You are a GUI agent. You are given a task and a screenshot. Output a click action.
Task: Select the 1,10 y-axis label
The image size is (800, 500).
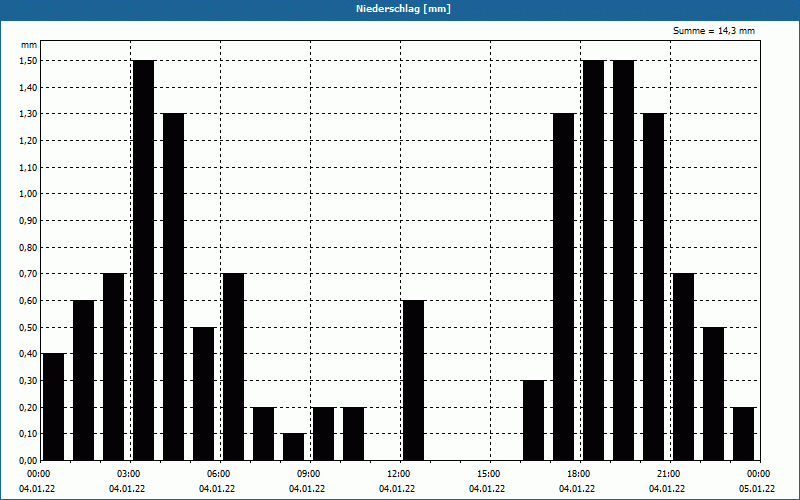pos(26,167)
